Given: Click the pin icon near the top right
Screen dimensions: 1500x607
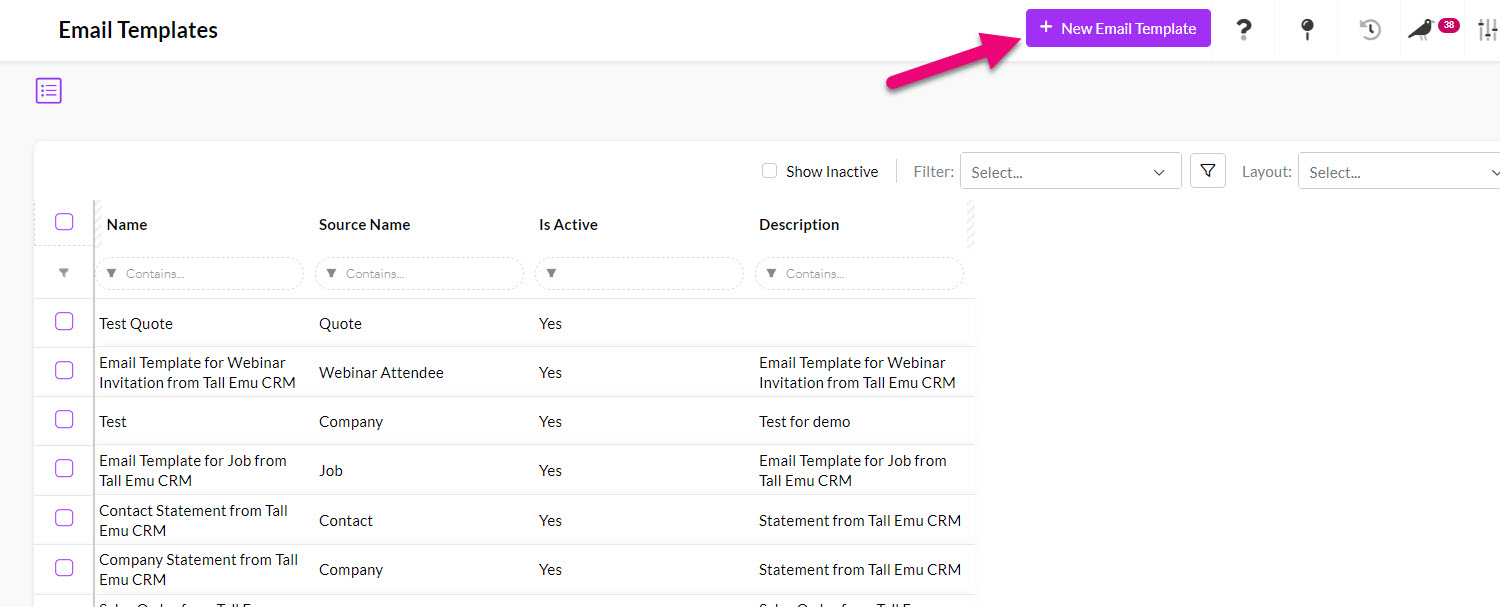Looking at the screenshot, I should click(x=1306, y=30).
